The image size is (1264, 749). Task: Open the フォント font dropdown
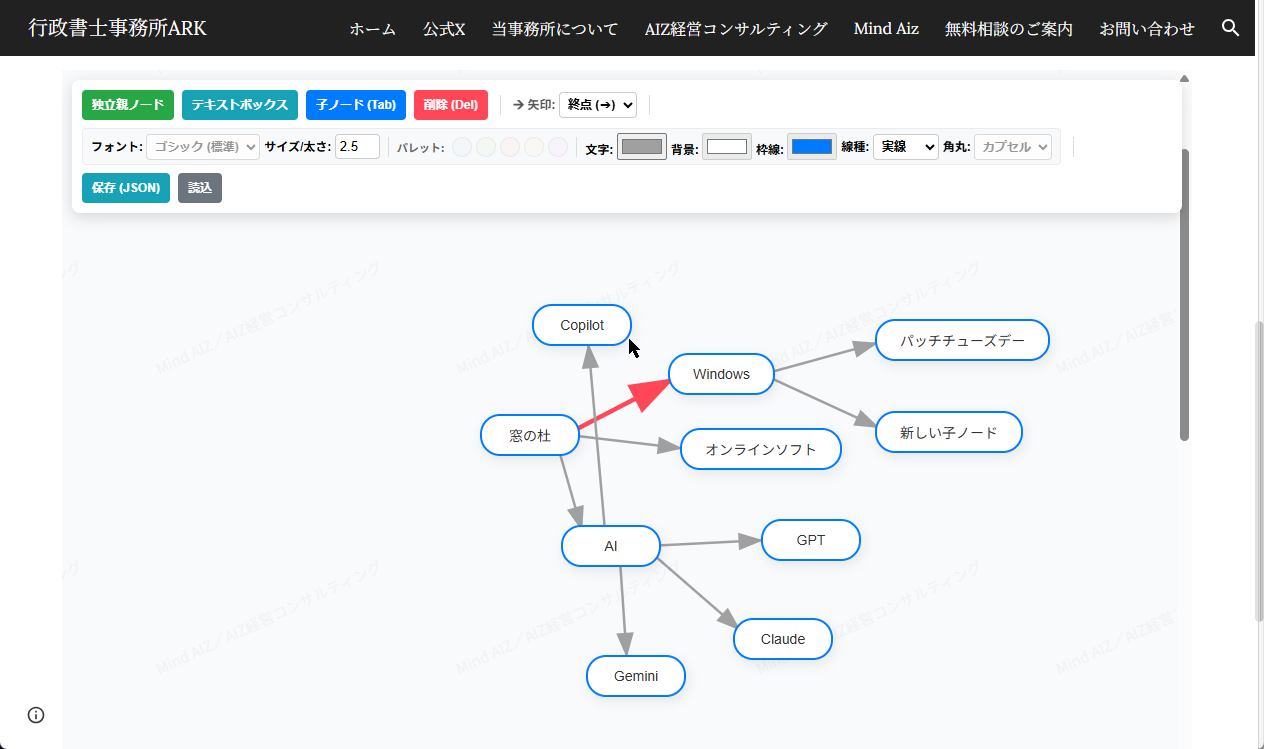(203, 147)
